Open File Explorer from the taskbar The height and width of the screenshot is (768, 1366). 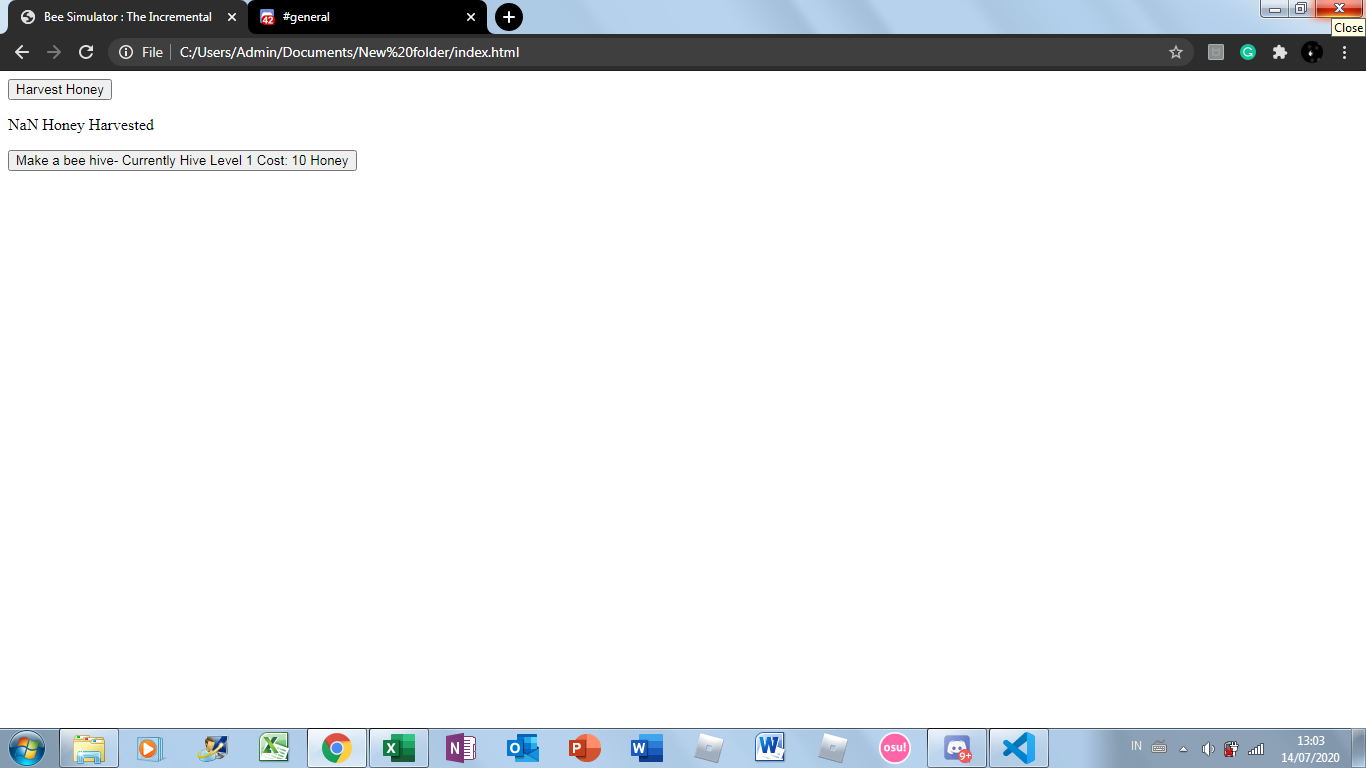coord(89,748)
